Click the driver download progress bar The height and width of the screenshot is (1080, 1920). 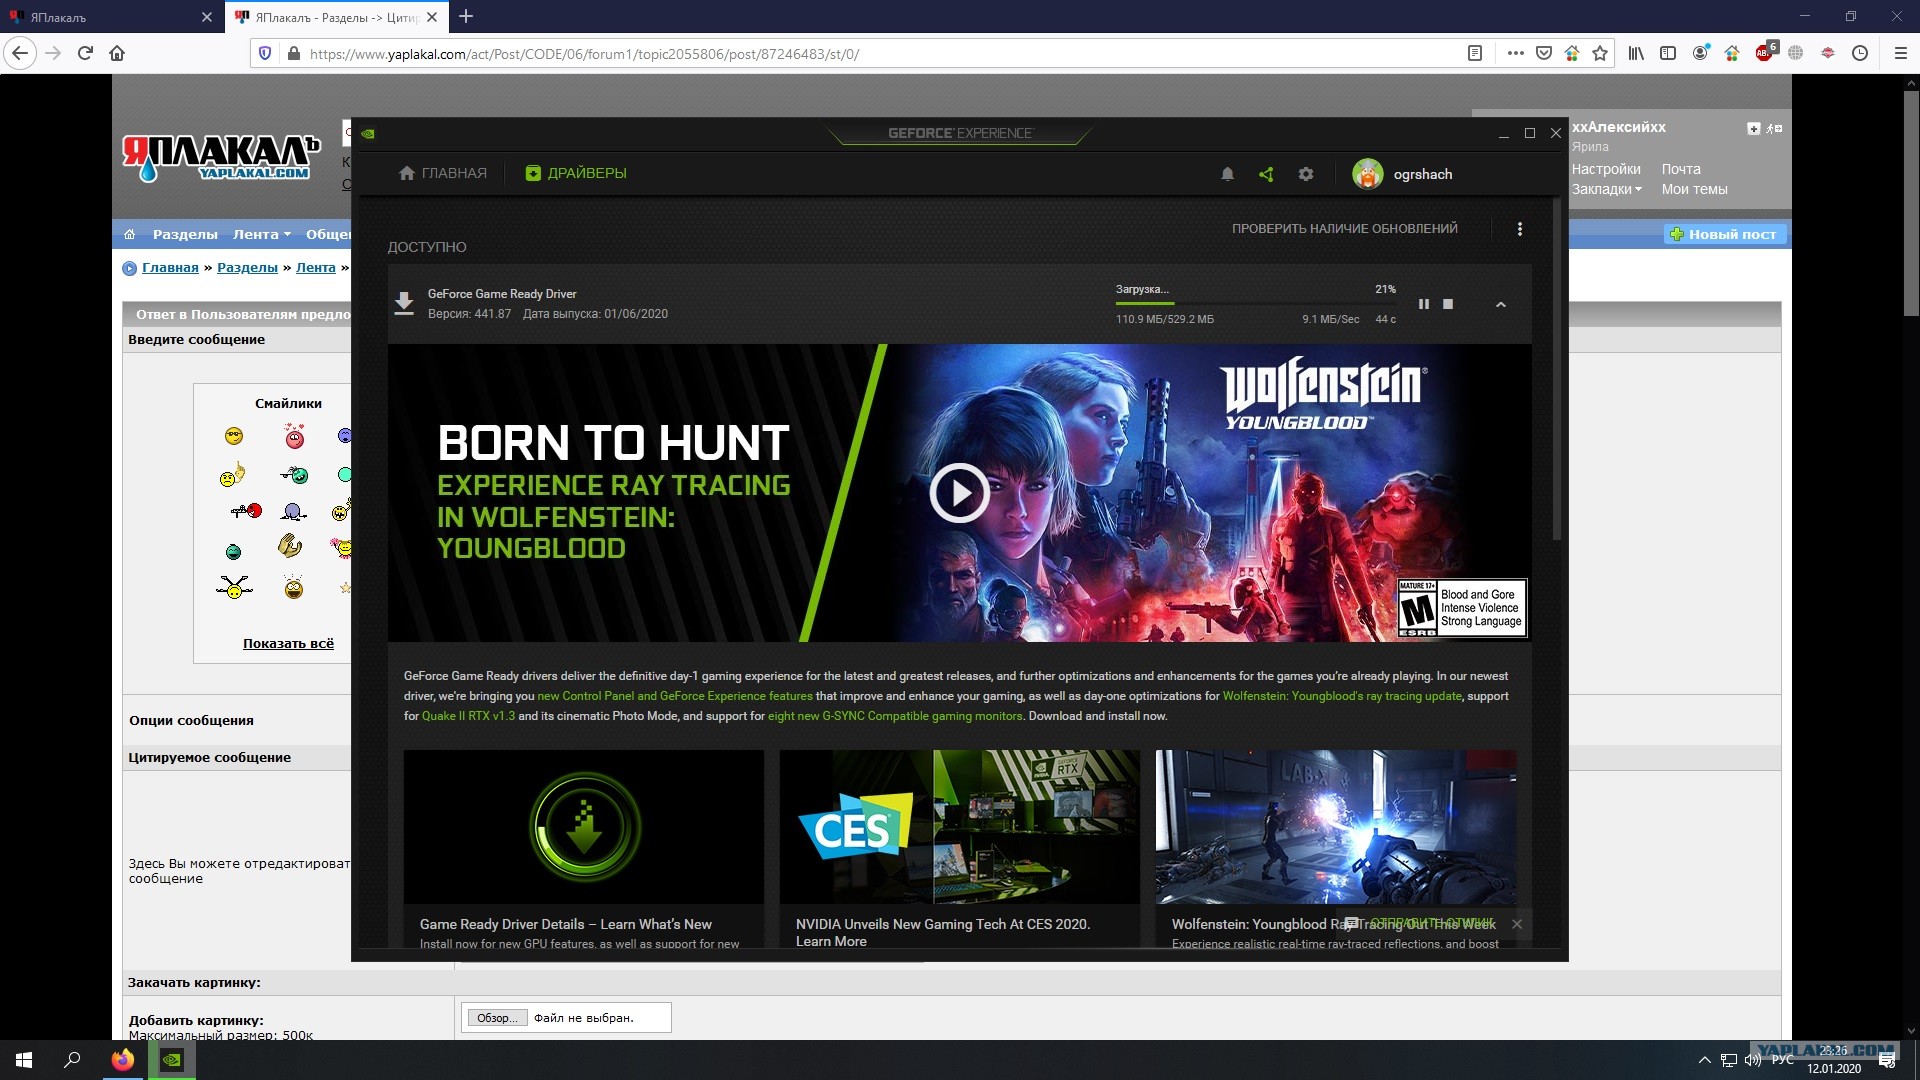tap(1256, 303)
